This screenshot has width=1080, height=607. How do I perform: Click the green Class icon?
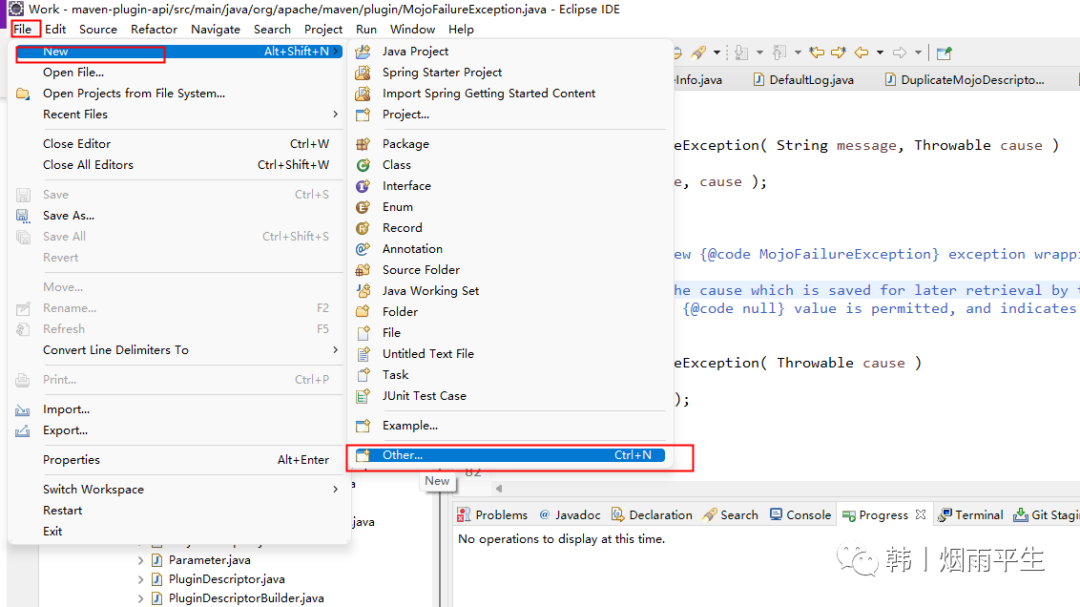(x=363, y=165)
